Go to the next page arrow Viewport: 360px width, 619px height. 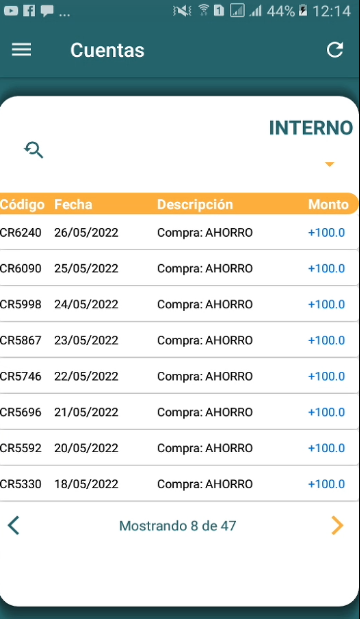[x=337, y=526]
